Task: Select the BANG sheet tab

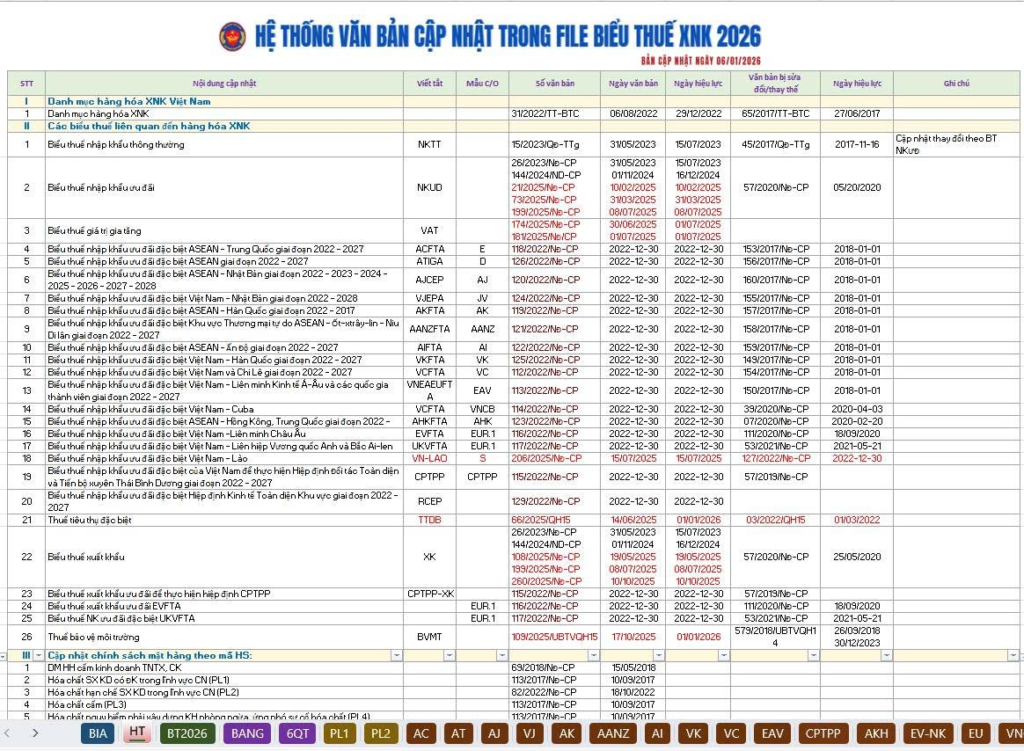Action: point(247,733)
